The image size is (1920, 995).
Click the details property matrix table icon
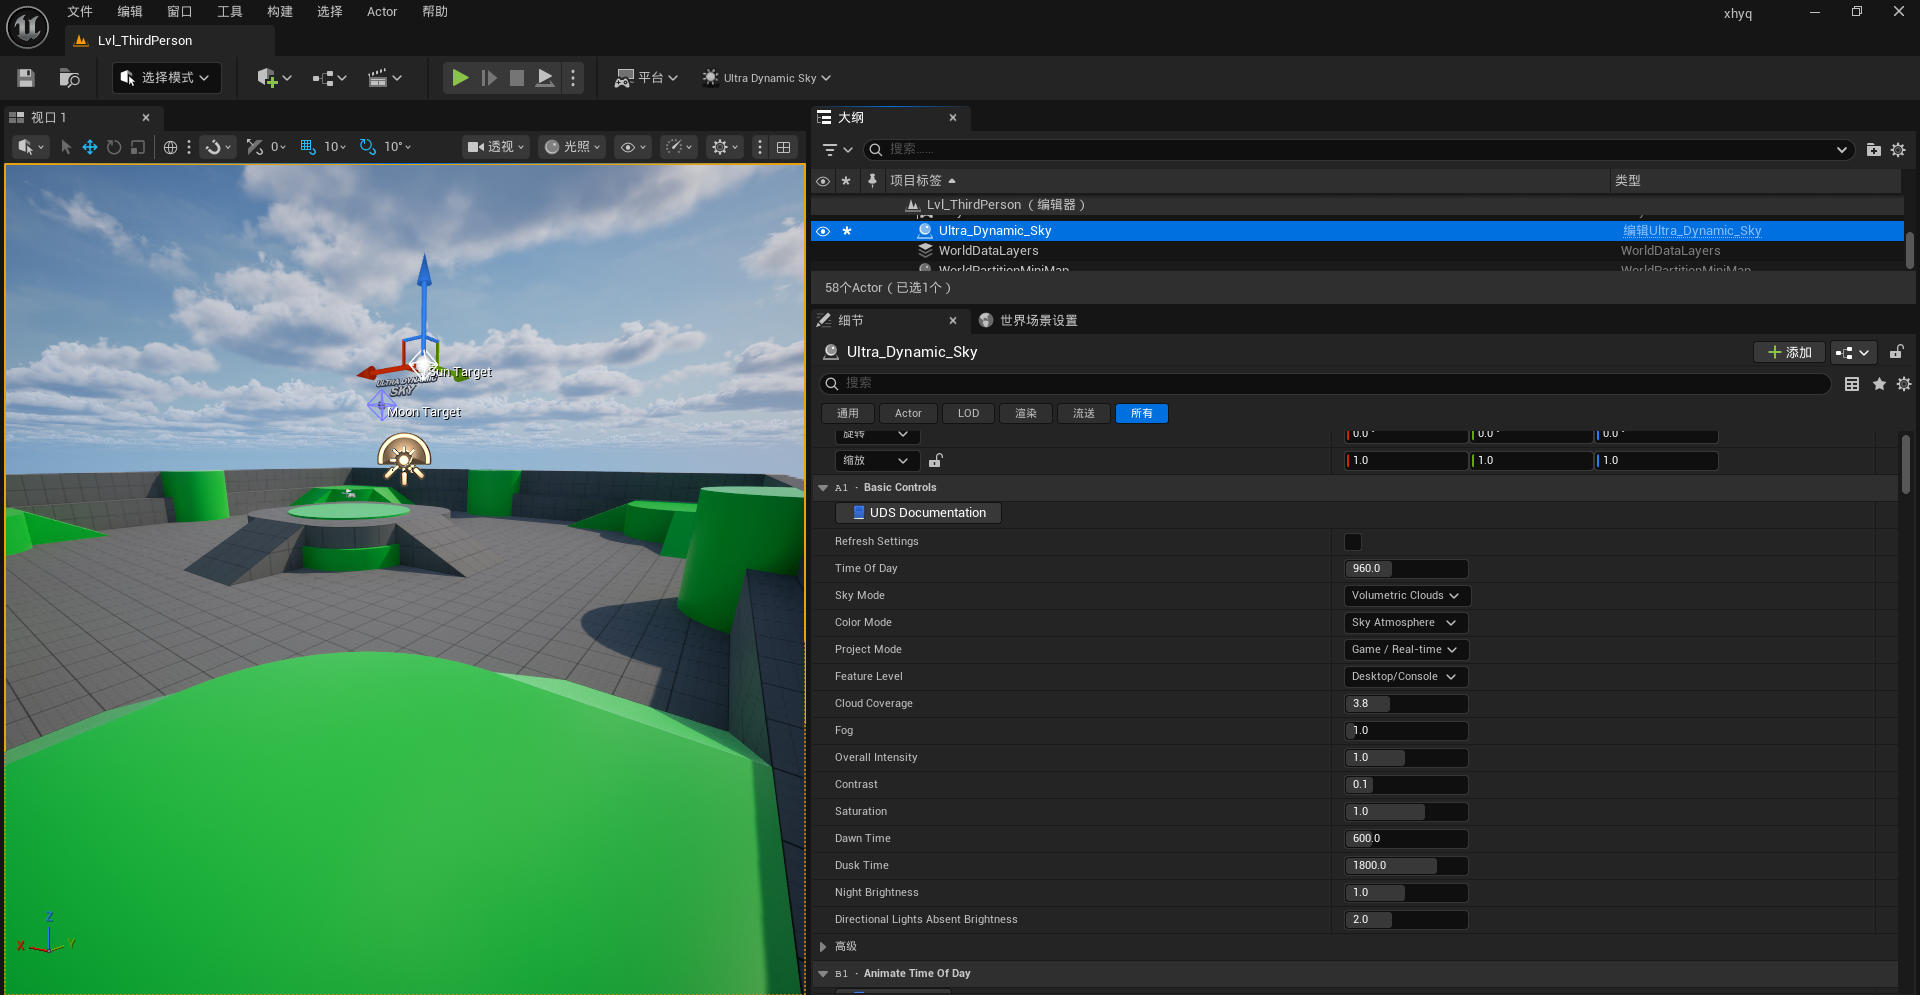tap(1852, 384)
